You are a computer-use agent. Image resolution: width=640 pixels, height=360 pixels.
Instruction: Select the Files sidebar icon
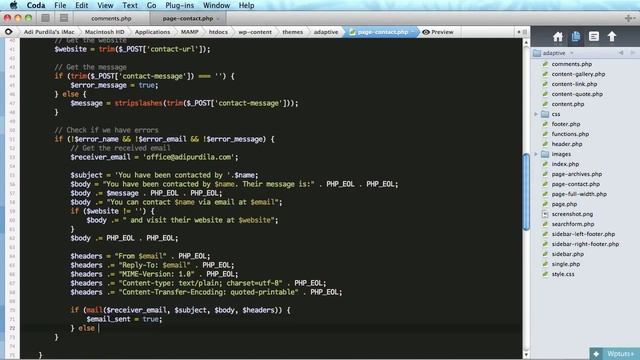tap(576, 37)
